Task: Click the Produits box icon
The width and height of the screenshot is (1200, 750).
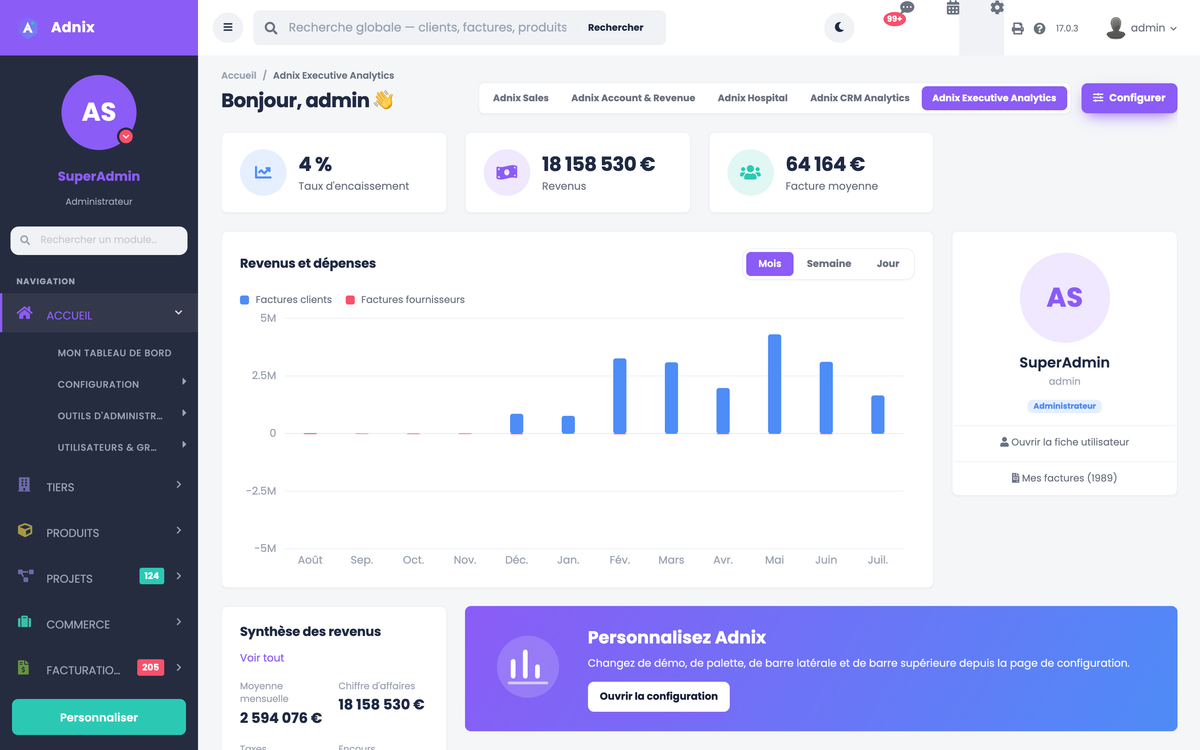Action: click(25, 530)
